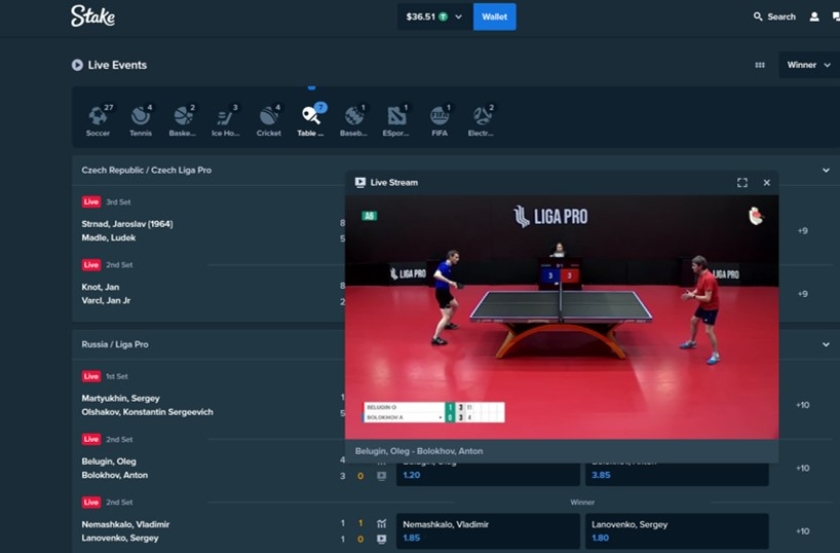This screenshot has width=840, height=553.
Task: Open the FIFA live events category
Action: tap(439, 121)
